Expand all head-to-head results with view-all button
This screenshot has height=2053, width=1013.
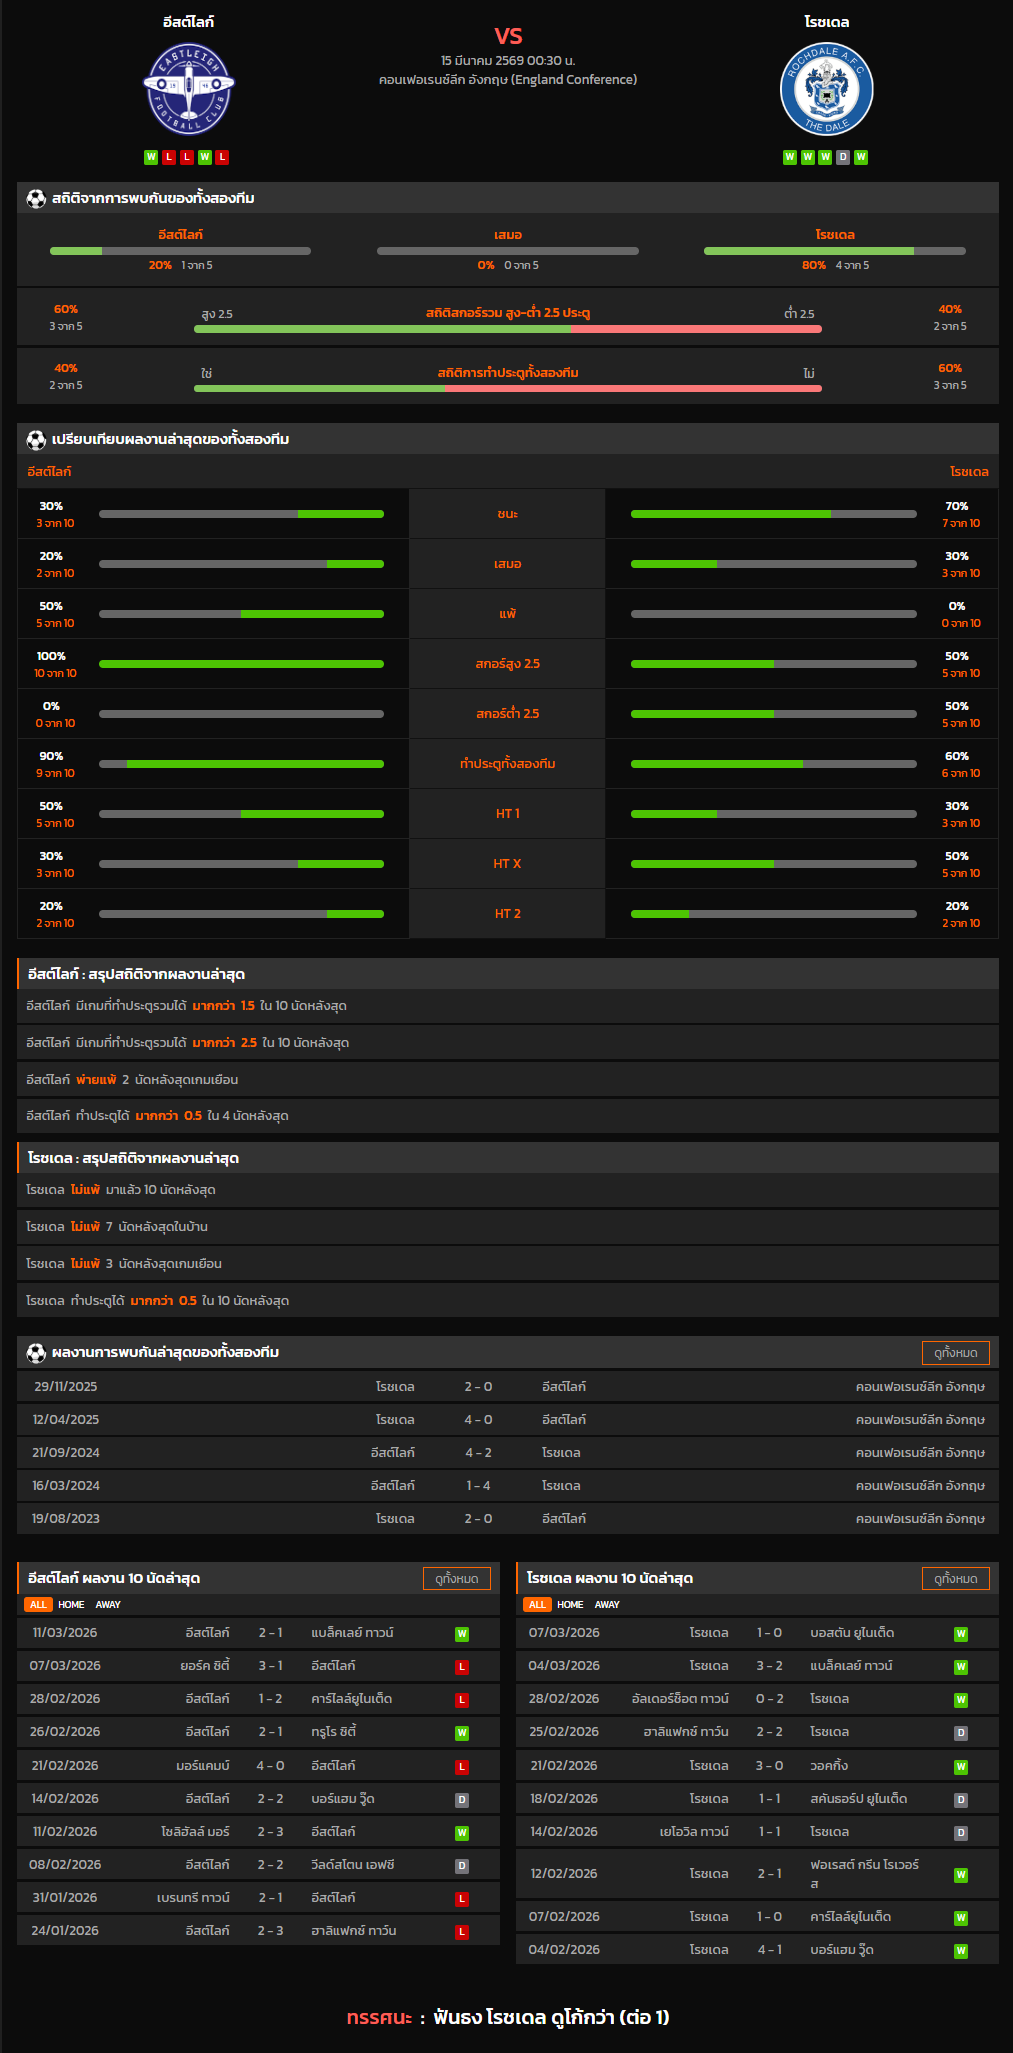[955, 1353]
